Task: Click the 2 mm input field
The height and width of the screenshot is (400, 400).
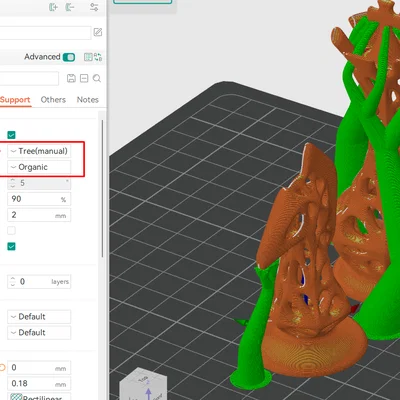Action: point(39,215)
